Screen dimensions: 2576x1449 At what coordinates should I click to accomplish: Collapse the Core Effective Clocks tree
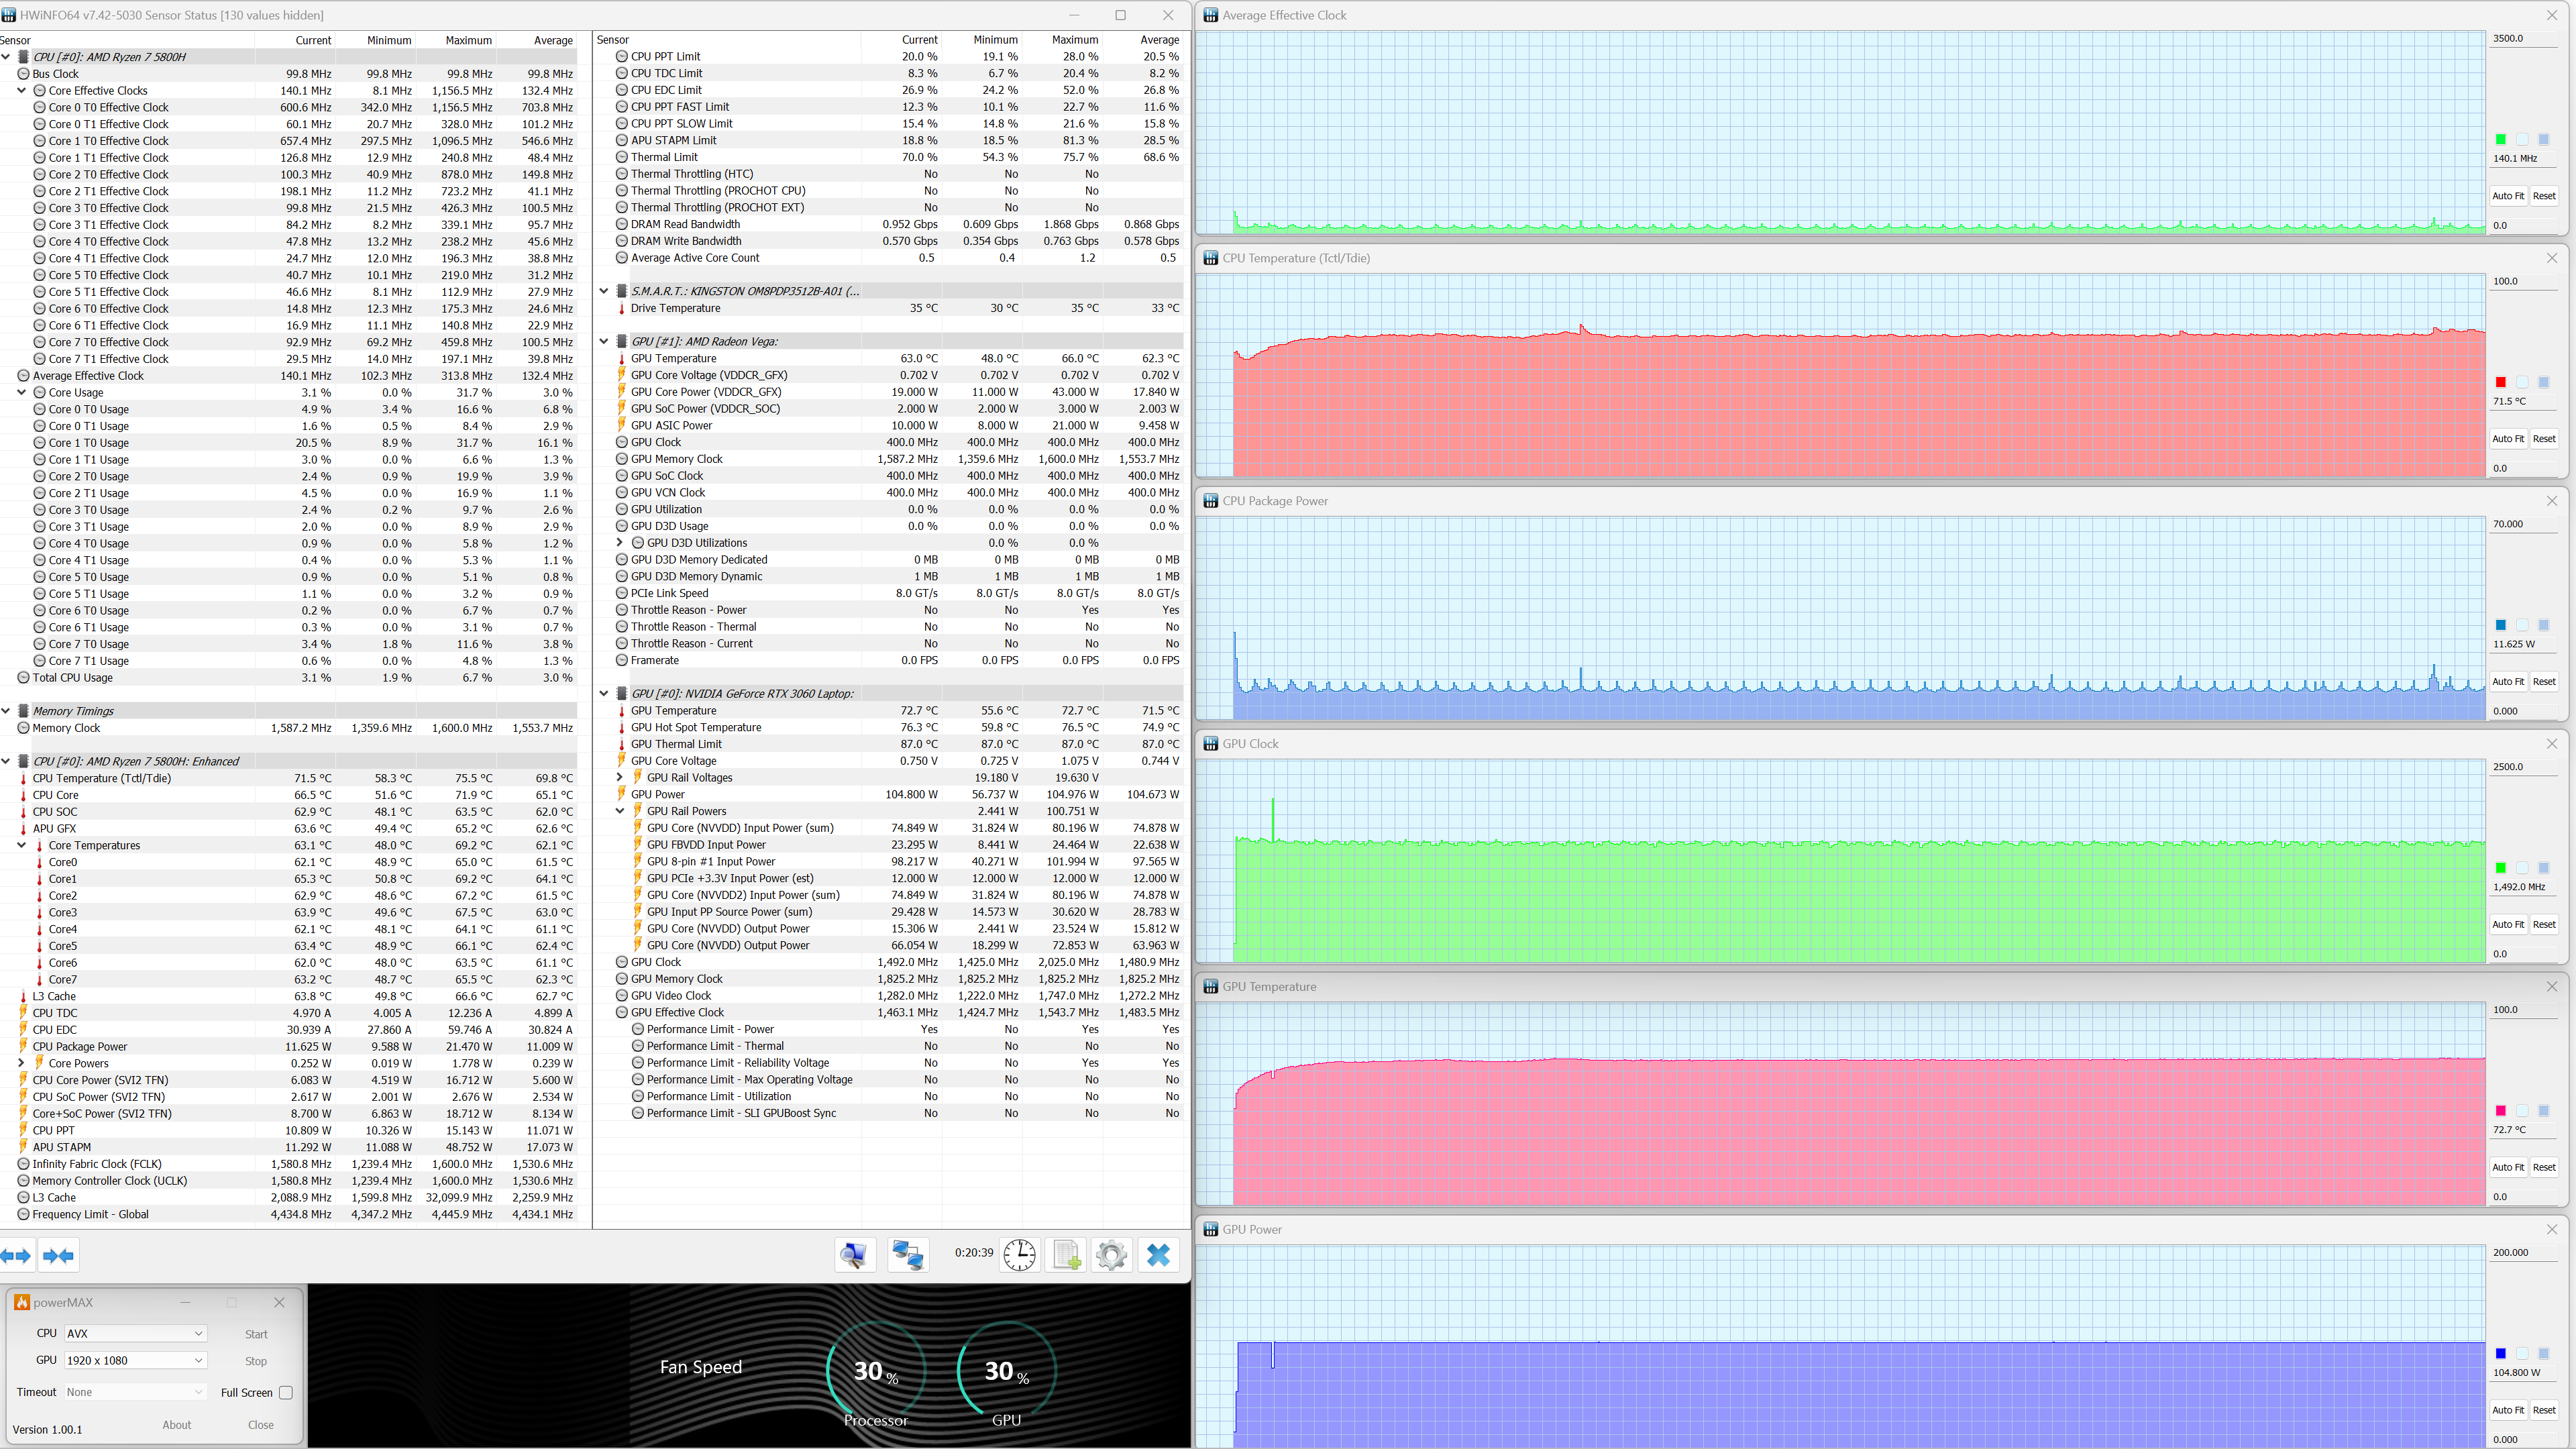click(x=22, y=90)
